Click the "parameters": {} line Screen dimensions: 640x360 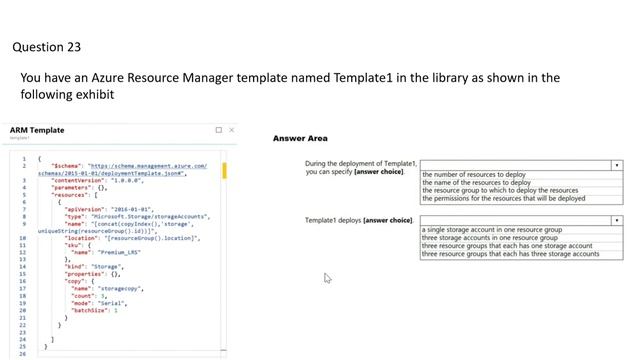click(x=79, y=188)
